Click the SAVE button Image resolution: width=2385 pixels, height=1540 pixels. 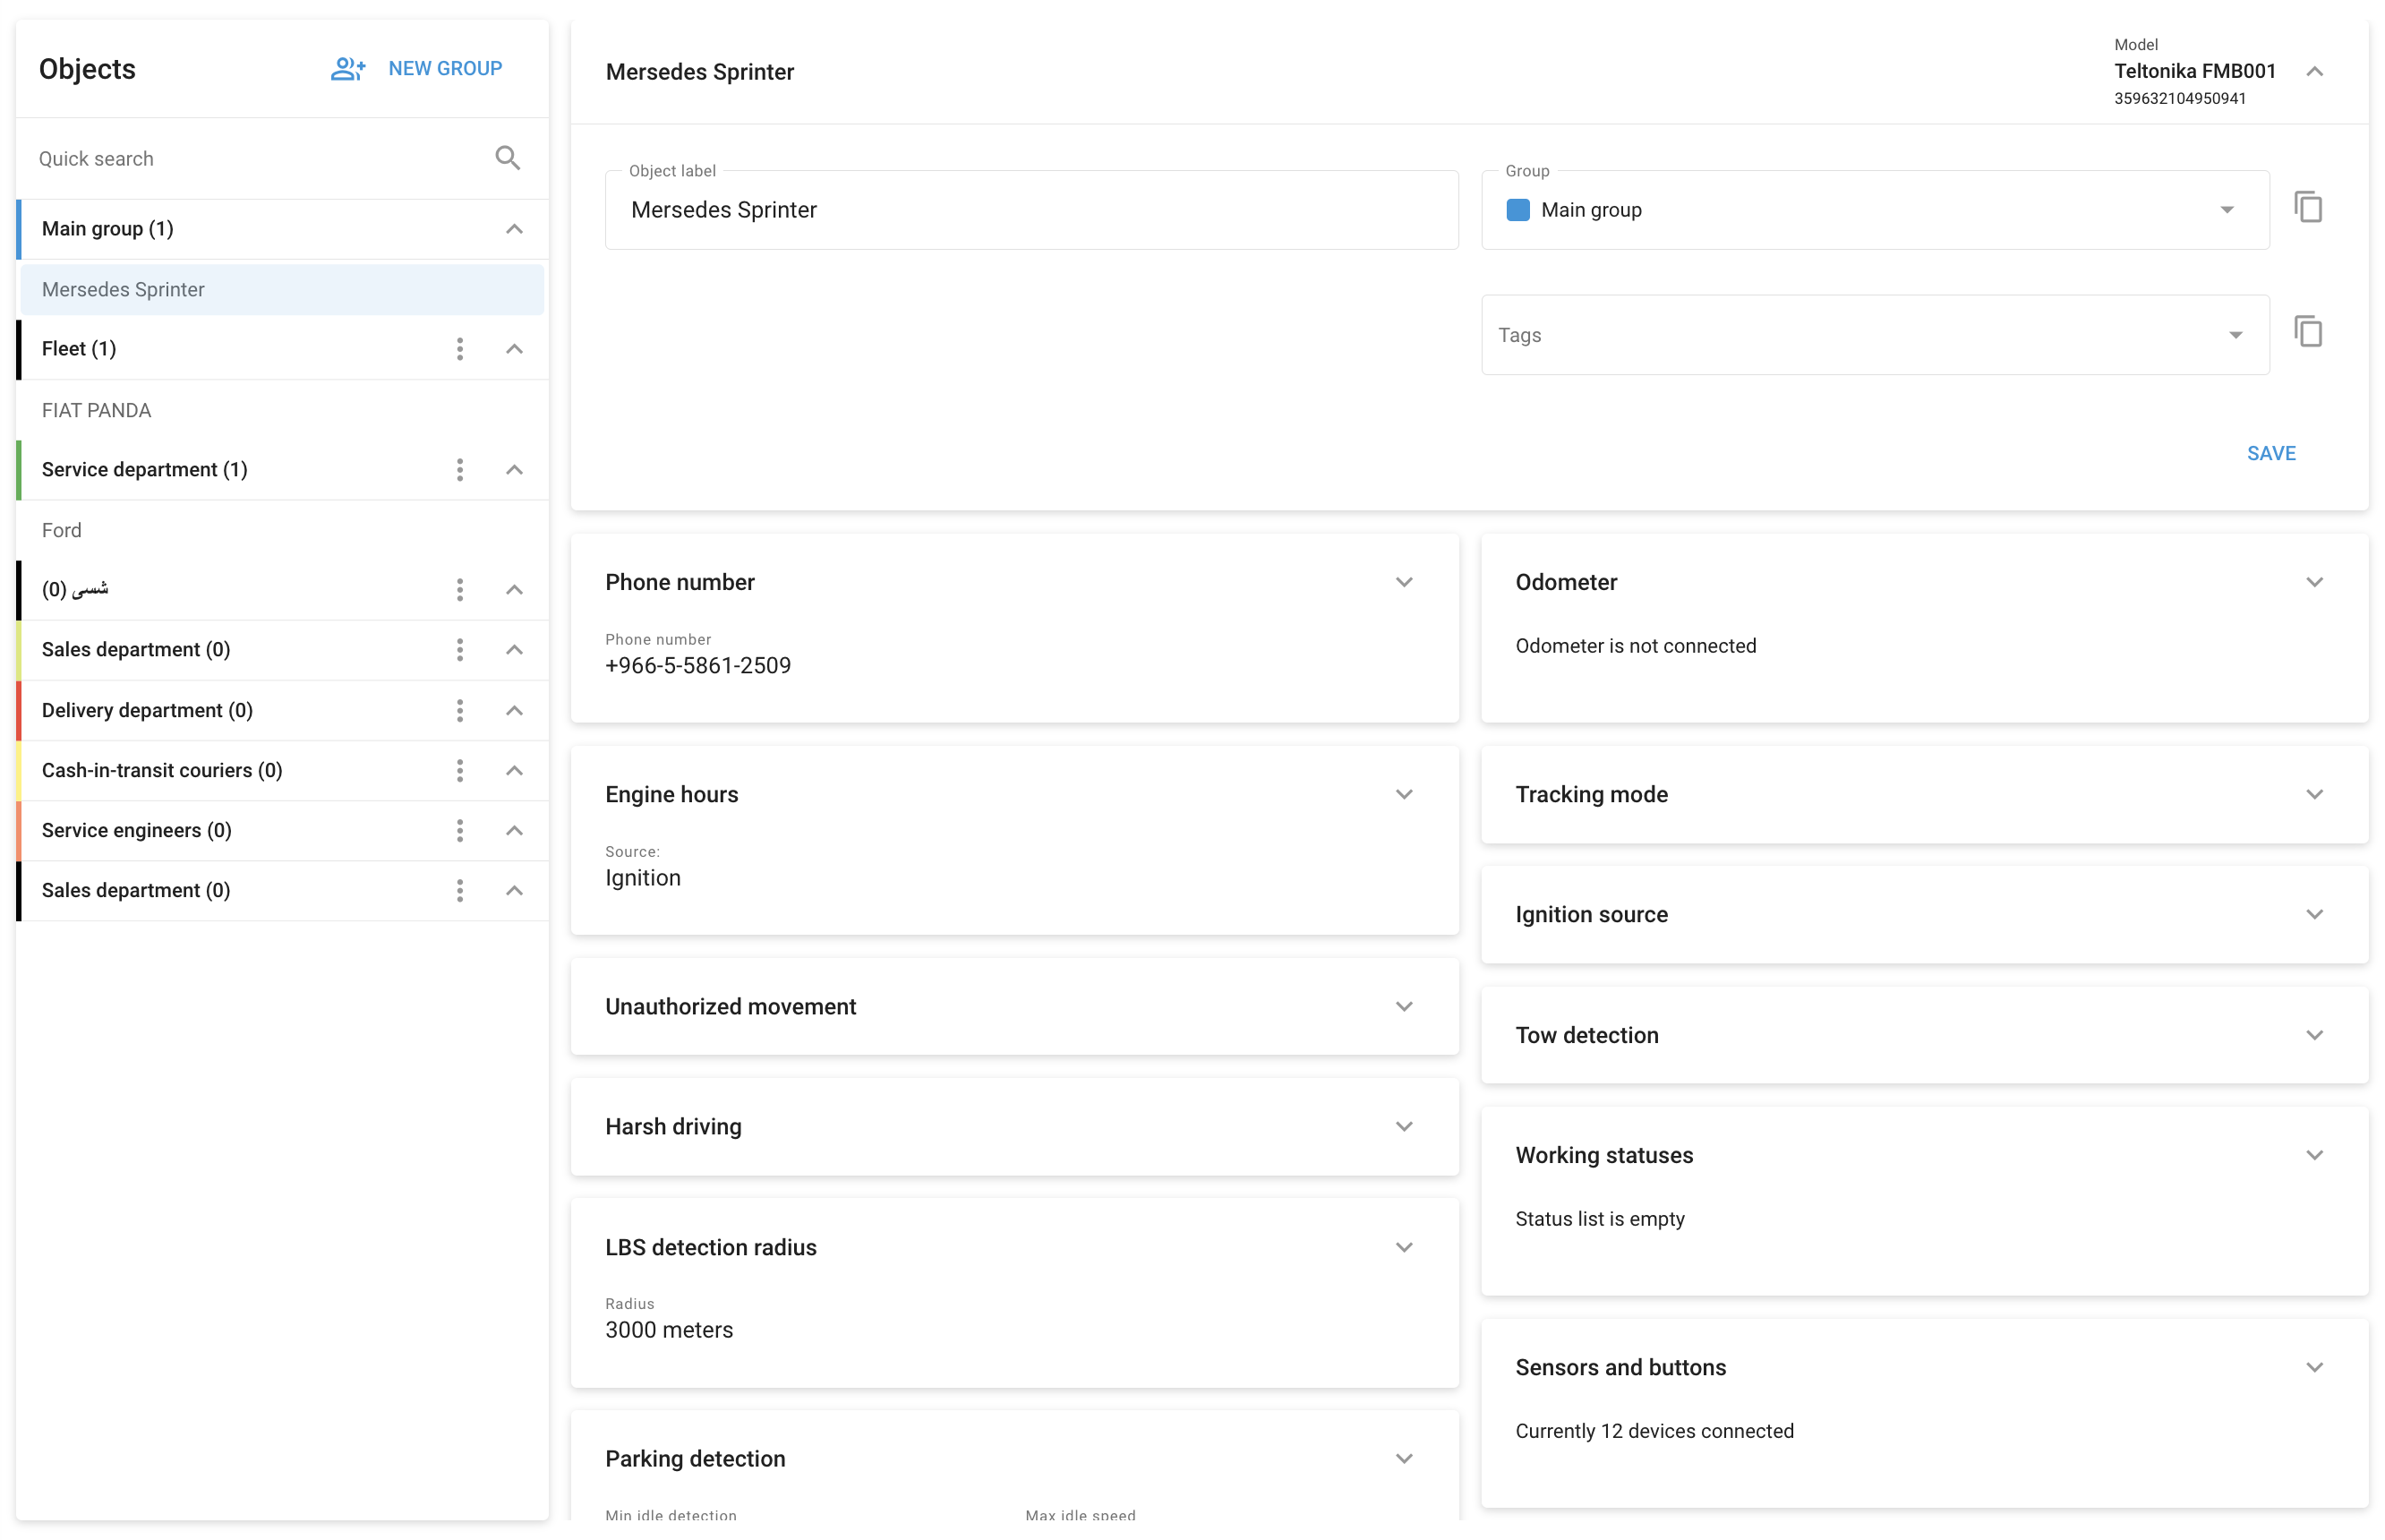point(2270,454)
